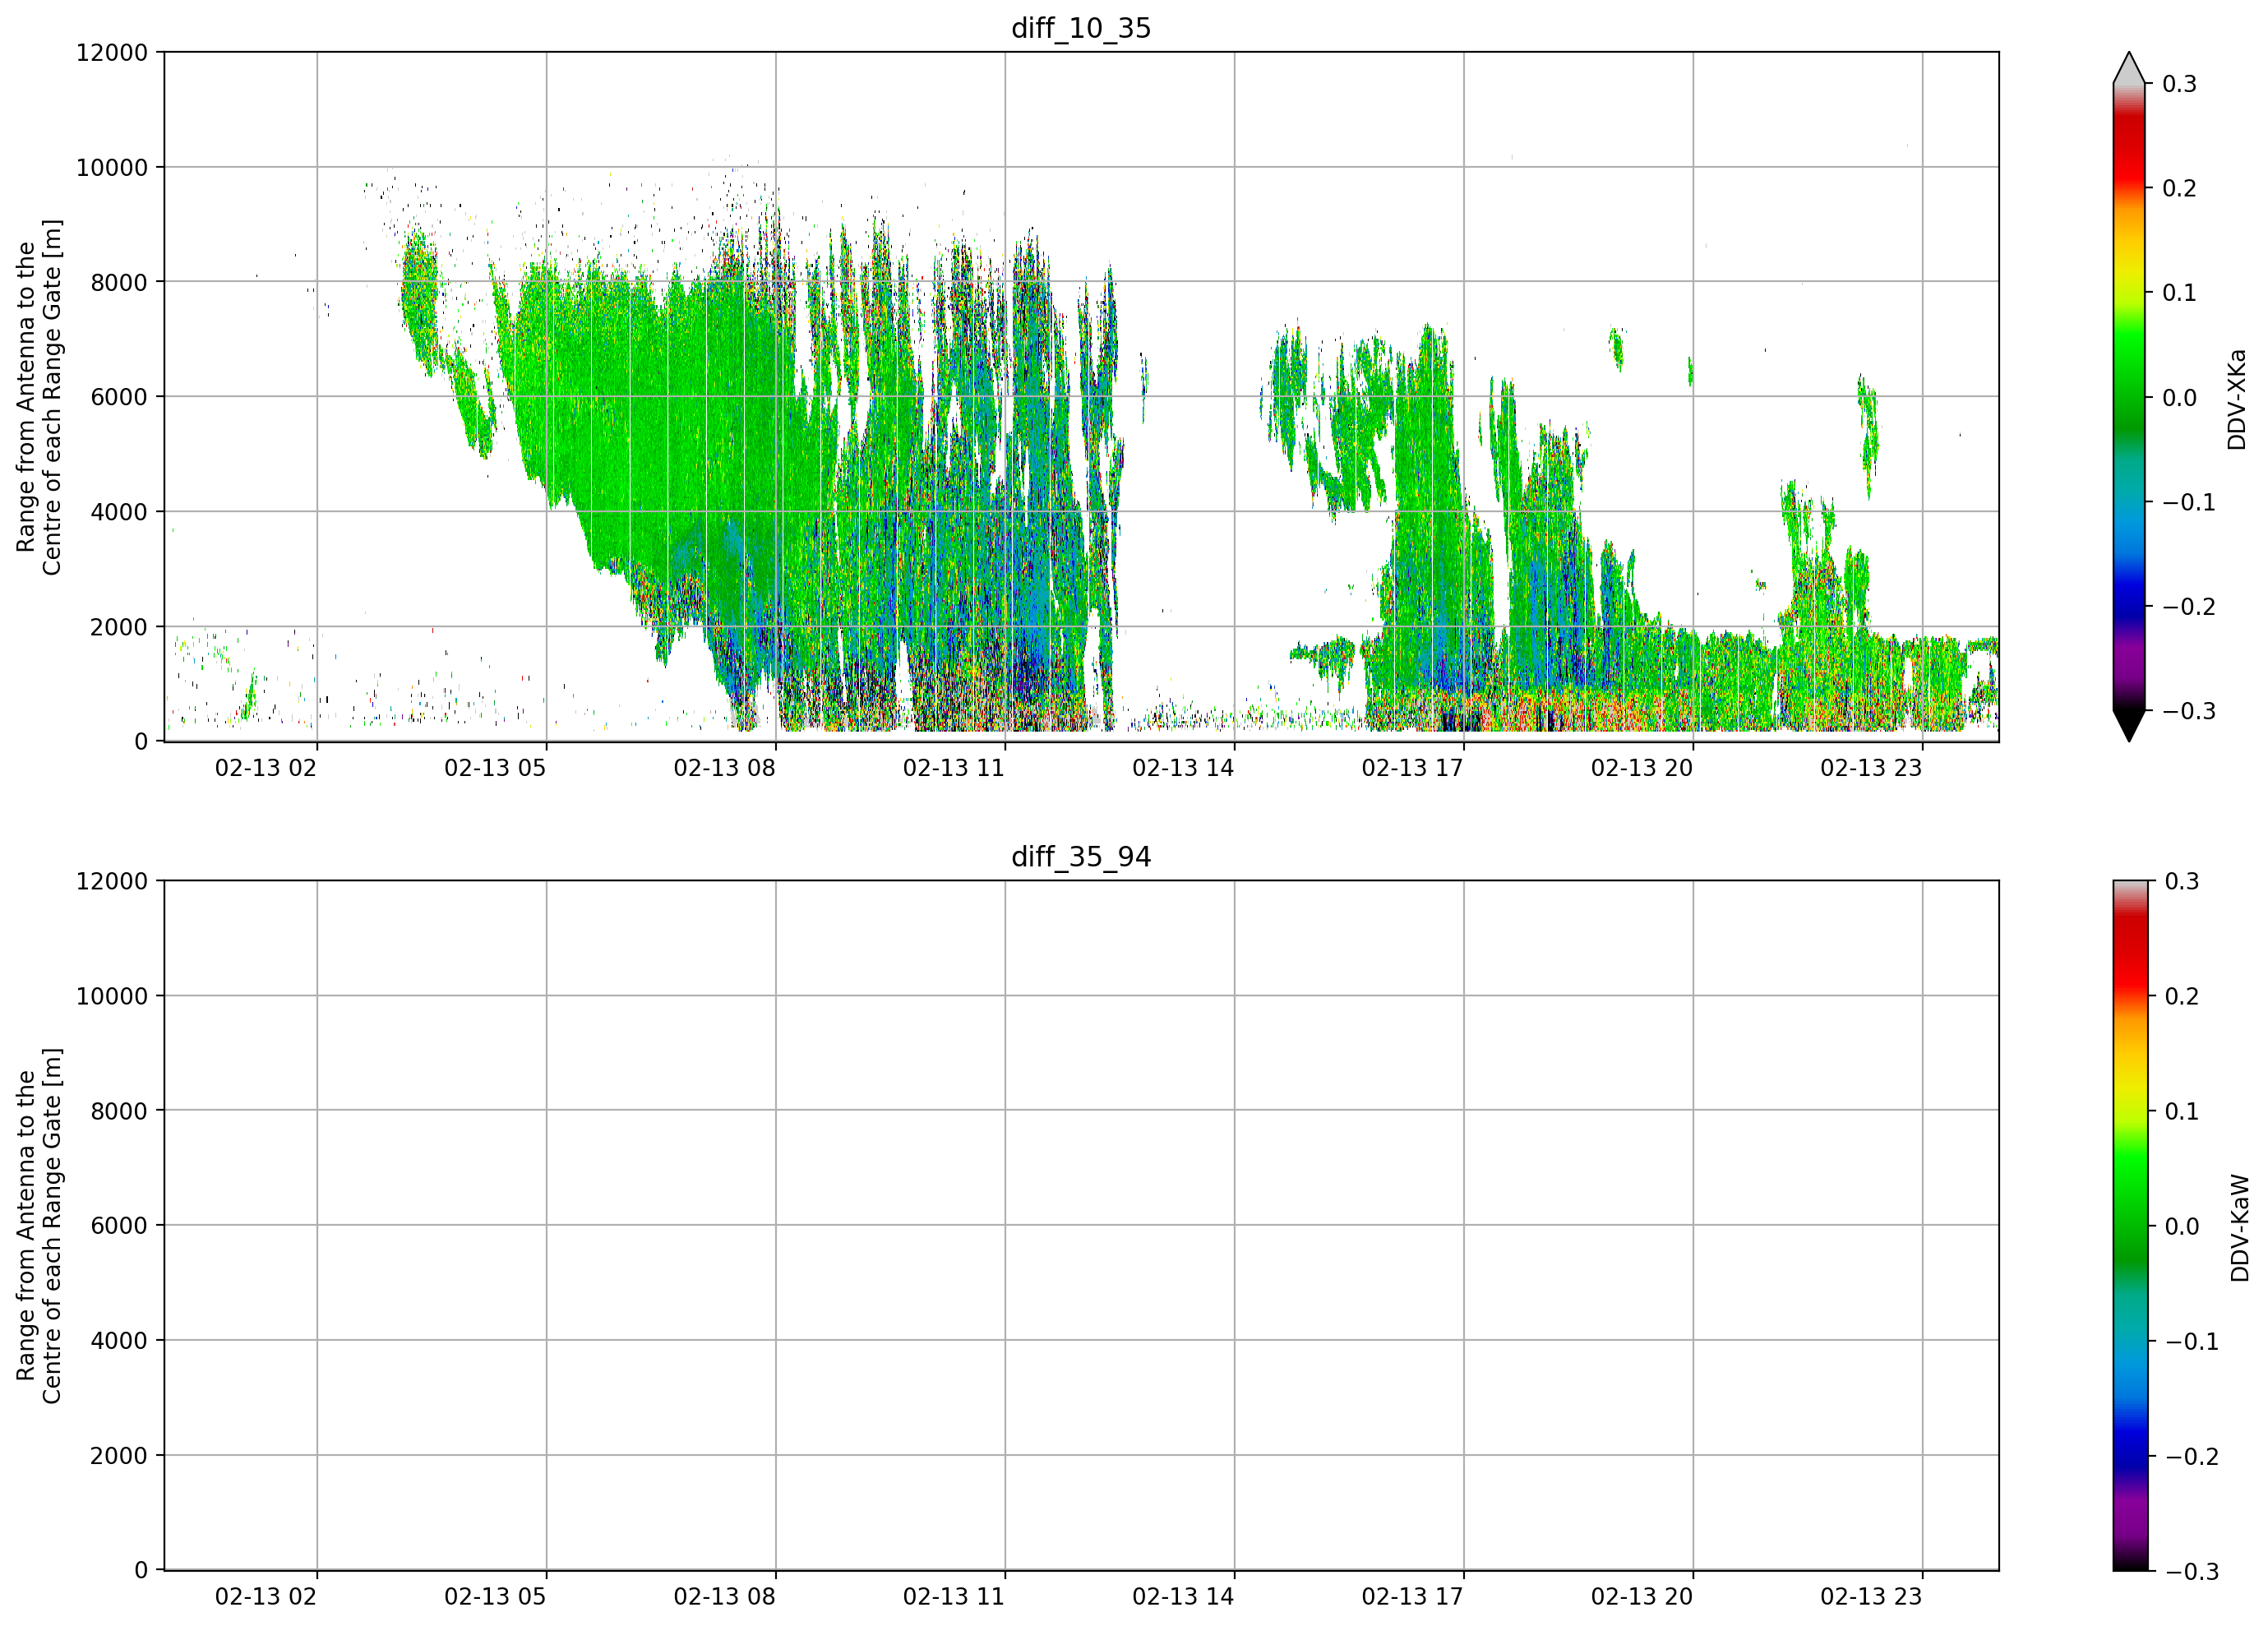Image resolution: width=2268 pixels, height=1626 pixels.
Task: Click the 6000 y-tick in diff_35_94 plot
Action: click(119, 1226)
